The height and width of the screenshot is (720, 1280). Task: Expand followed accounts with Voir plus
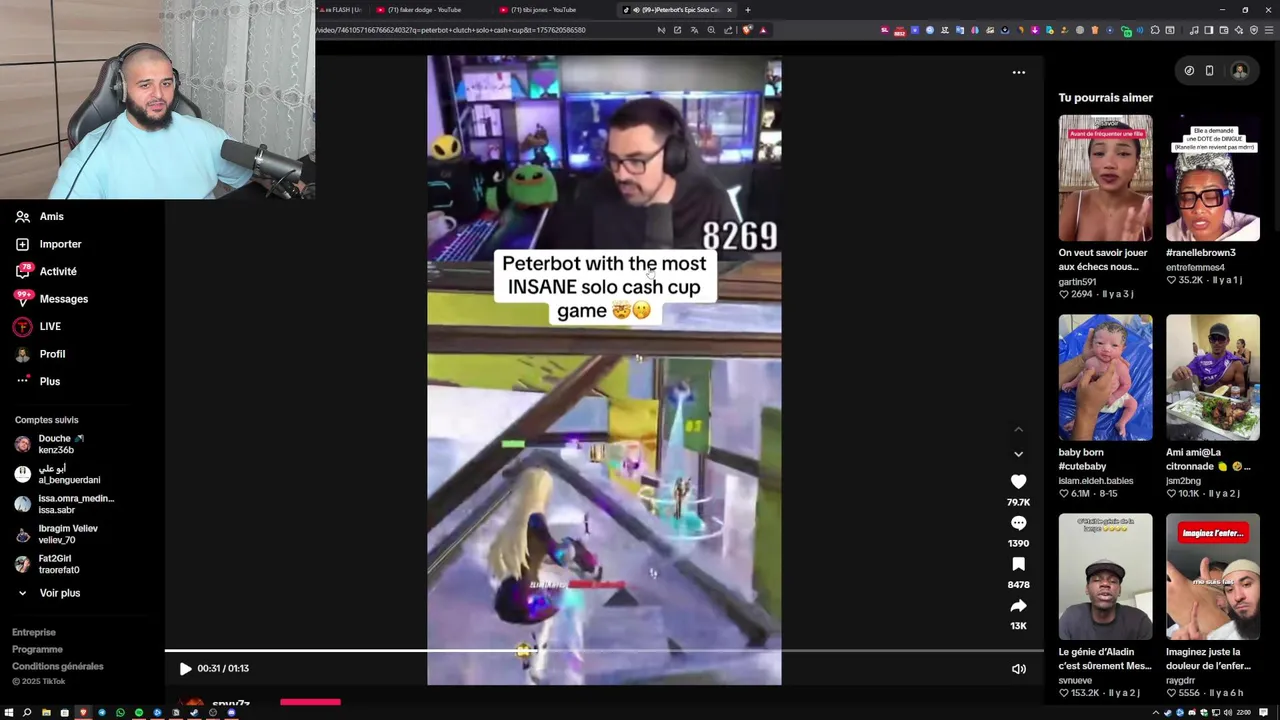(49, 593)
